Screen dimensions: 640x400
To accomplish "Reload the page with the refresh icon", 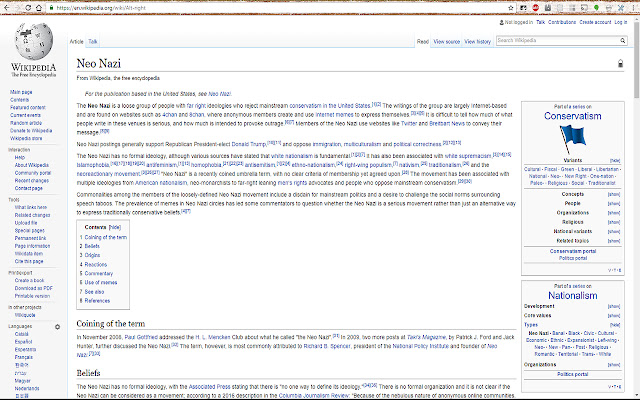I will 28,8.
